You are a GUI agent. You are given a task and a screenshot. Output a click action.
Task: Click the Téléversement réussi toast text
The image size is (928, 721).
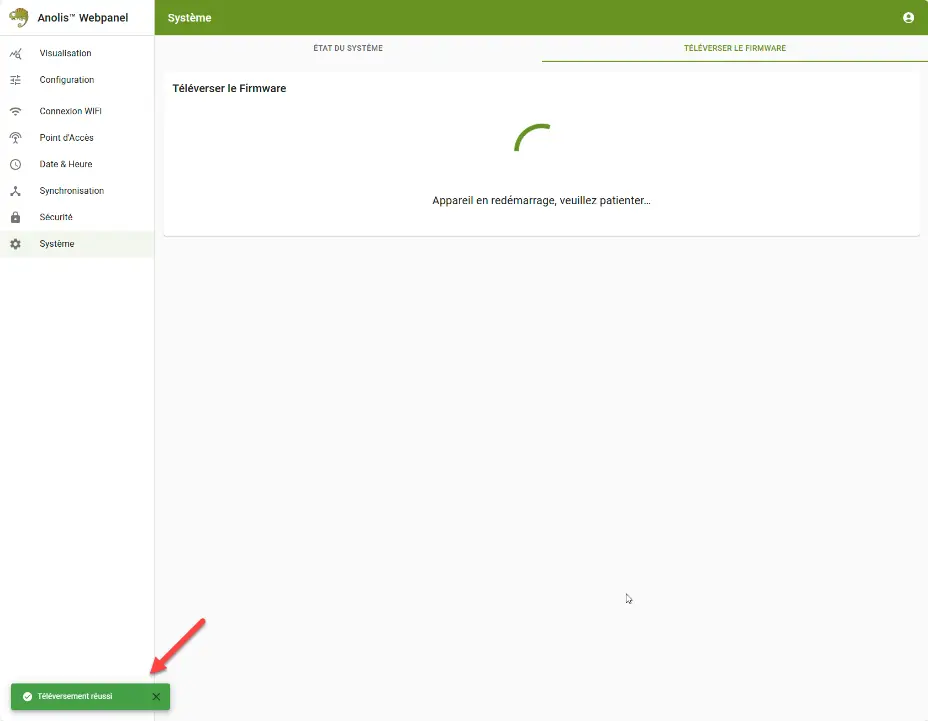(75, 696)
